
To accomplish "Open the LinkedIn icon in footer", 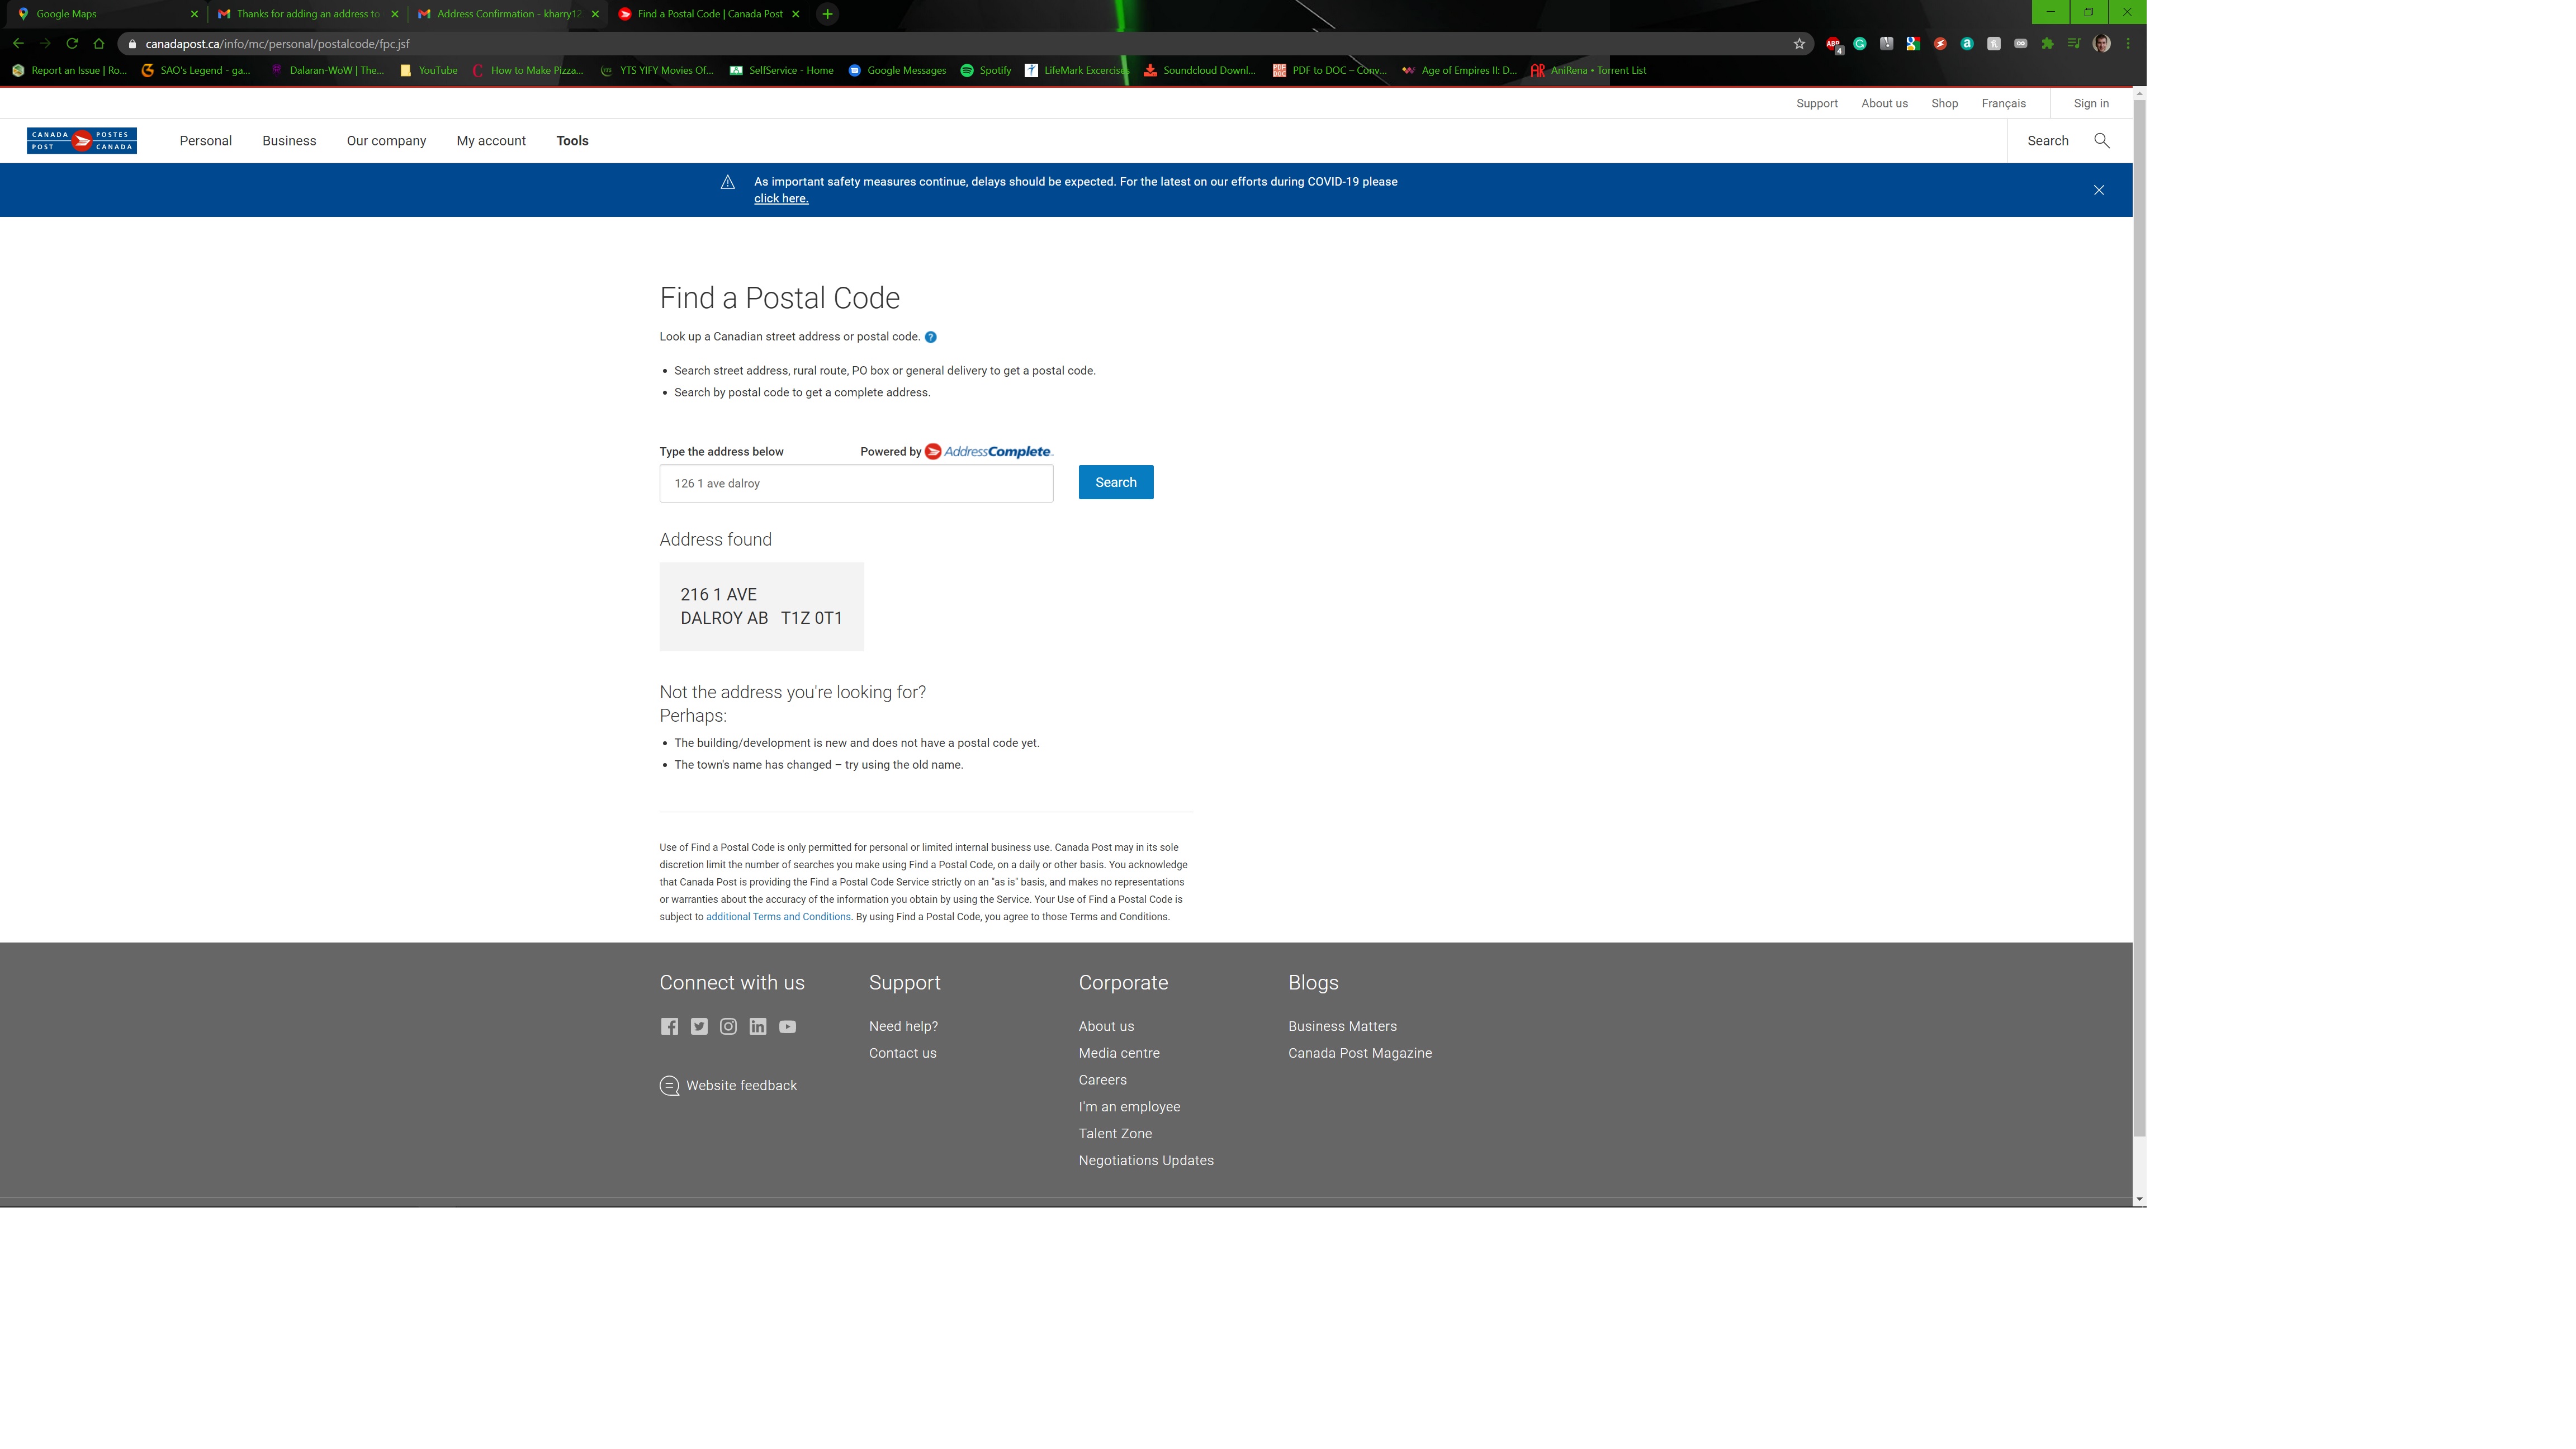I will coord(758,1027).
